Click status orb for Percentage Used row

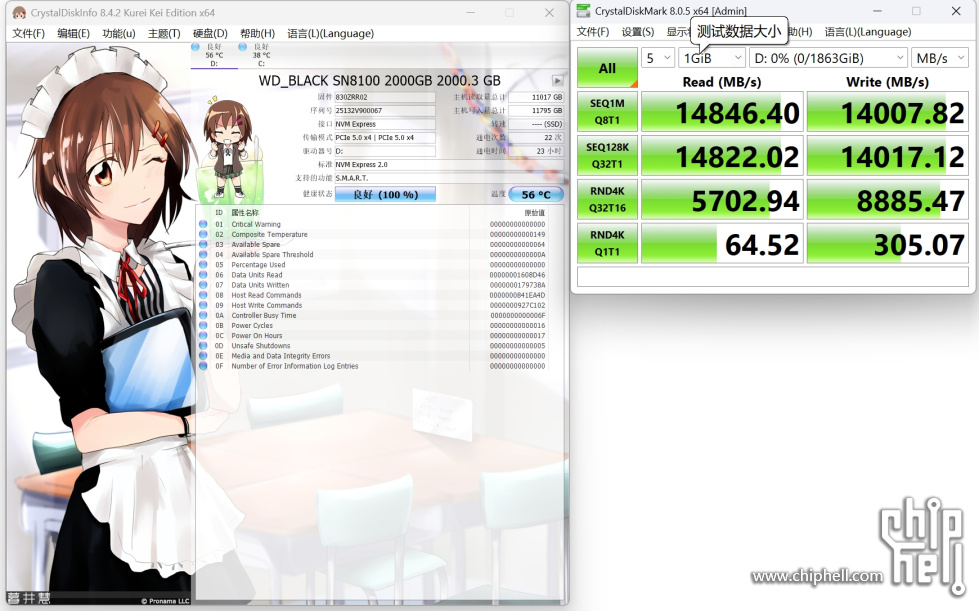pyautogui.click(x=203, y=265)
